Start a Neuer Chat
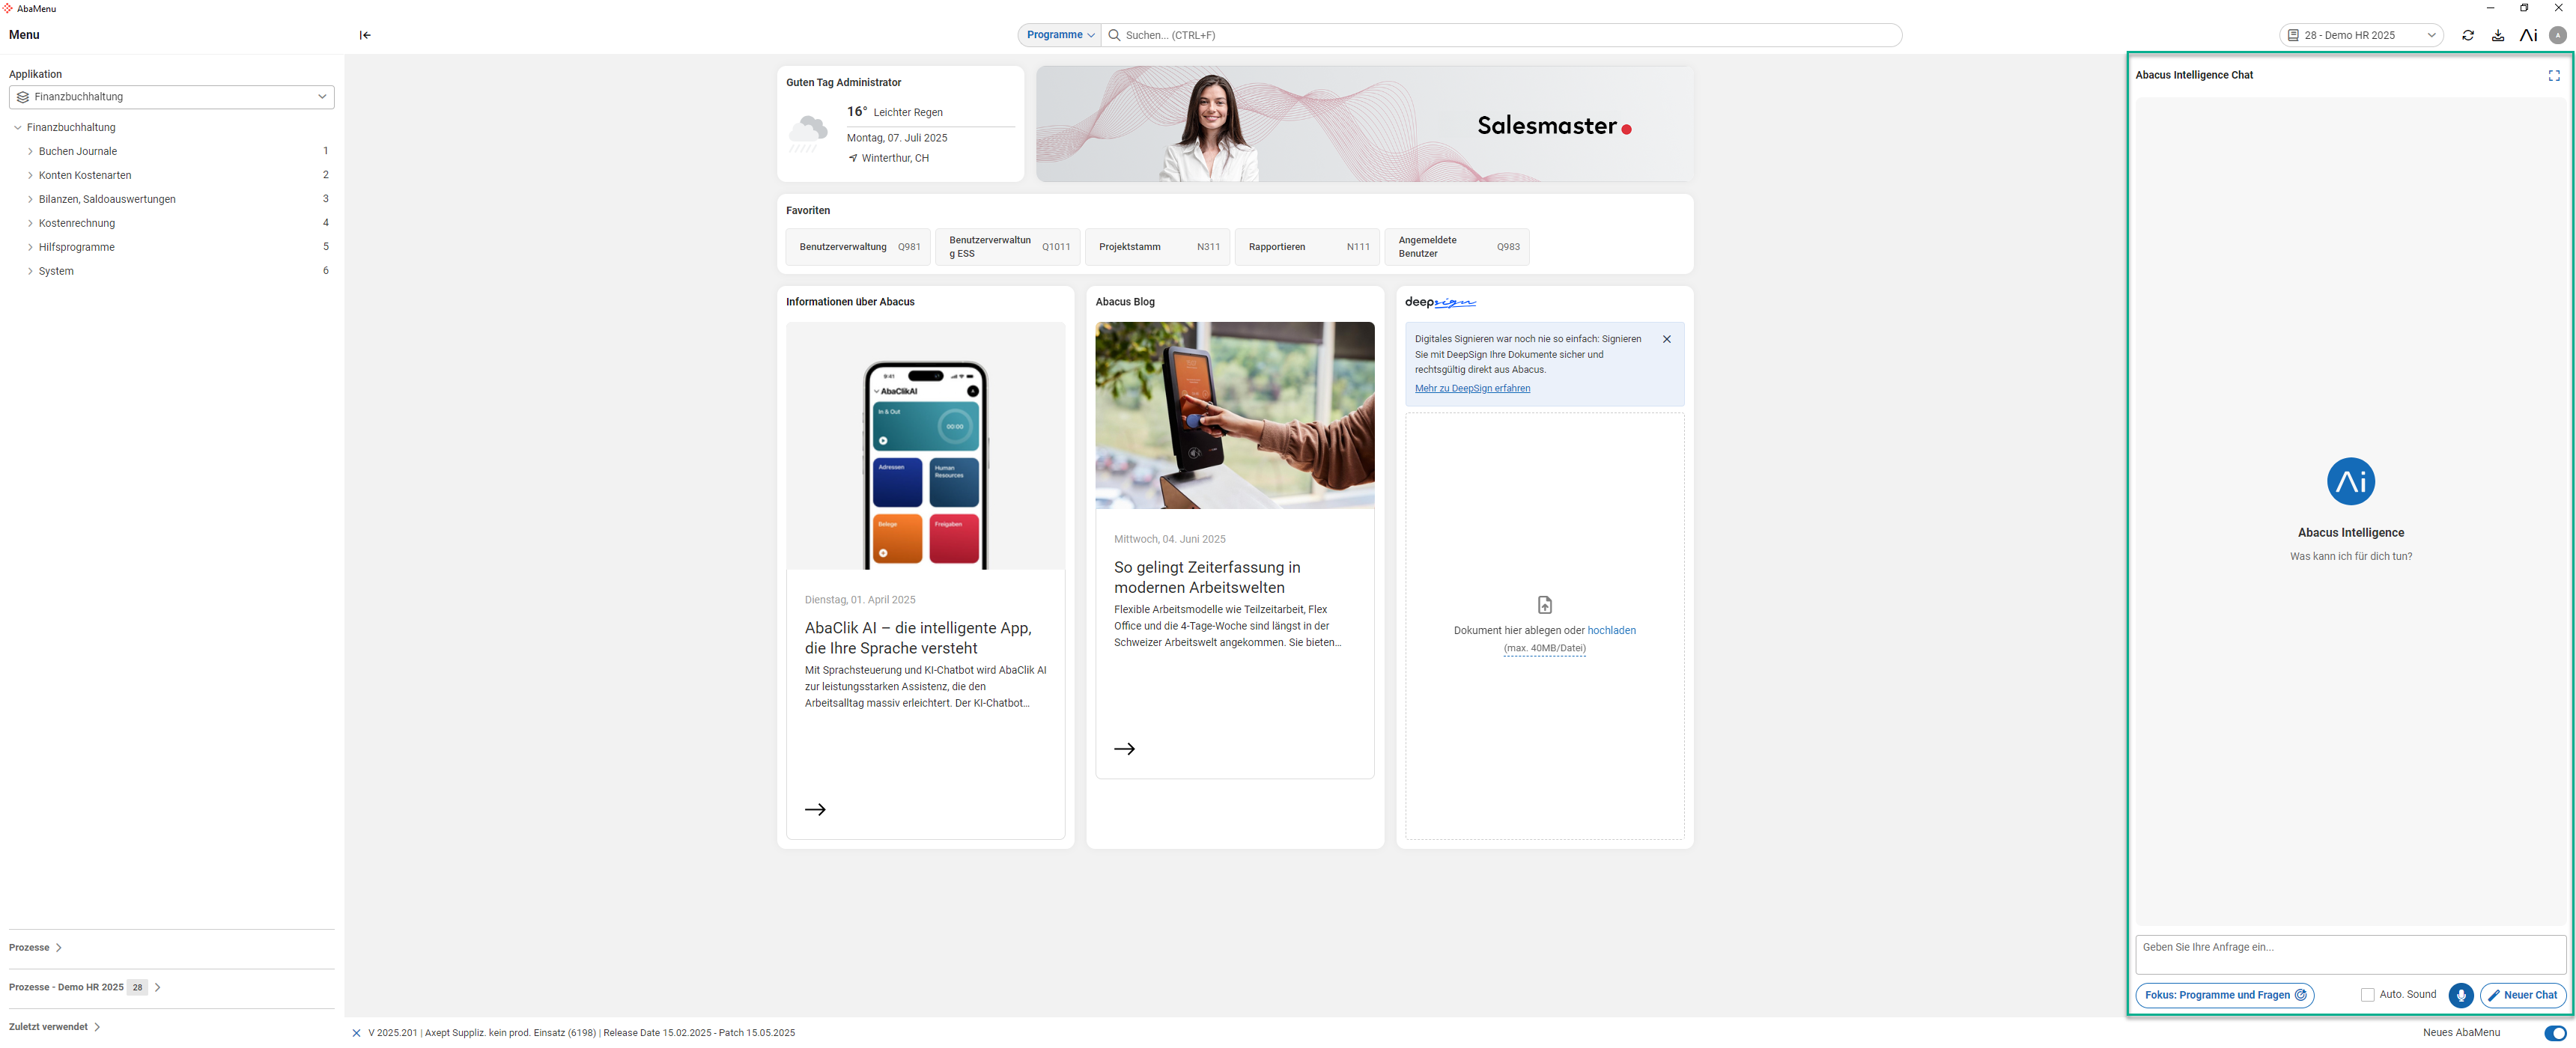The height and width of the screenshot is (1048, 2576). pyautogui.click(x=2522, y=995)
